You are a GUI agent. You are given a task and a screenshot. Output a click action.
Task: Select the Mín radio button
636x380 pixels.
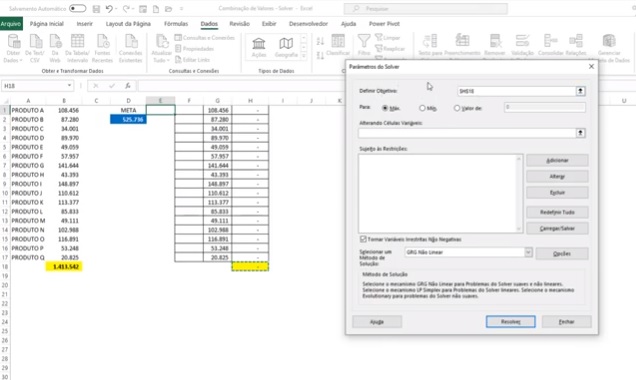pyautogui.click(x=422, y=108)
